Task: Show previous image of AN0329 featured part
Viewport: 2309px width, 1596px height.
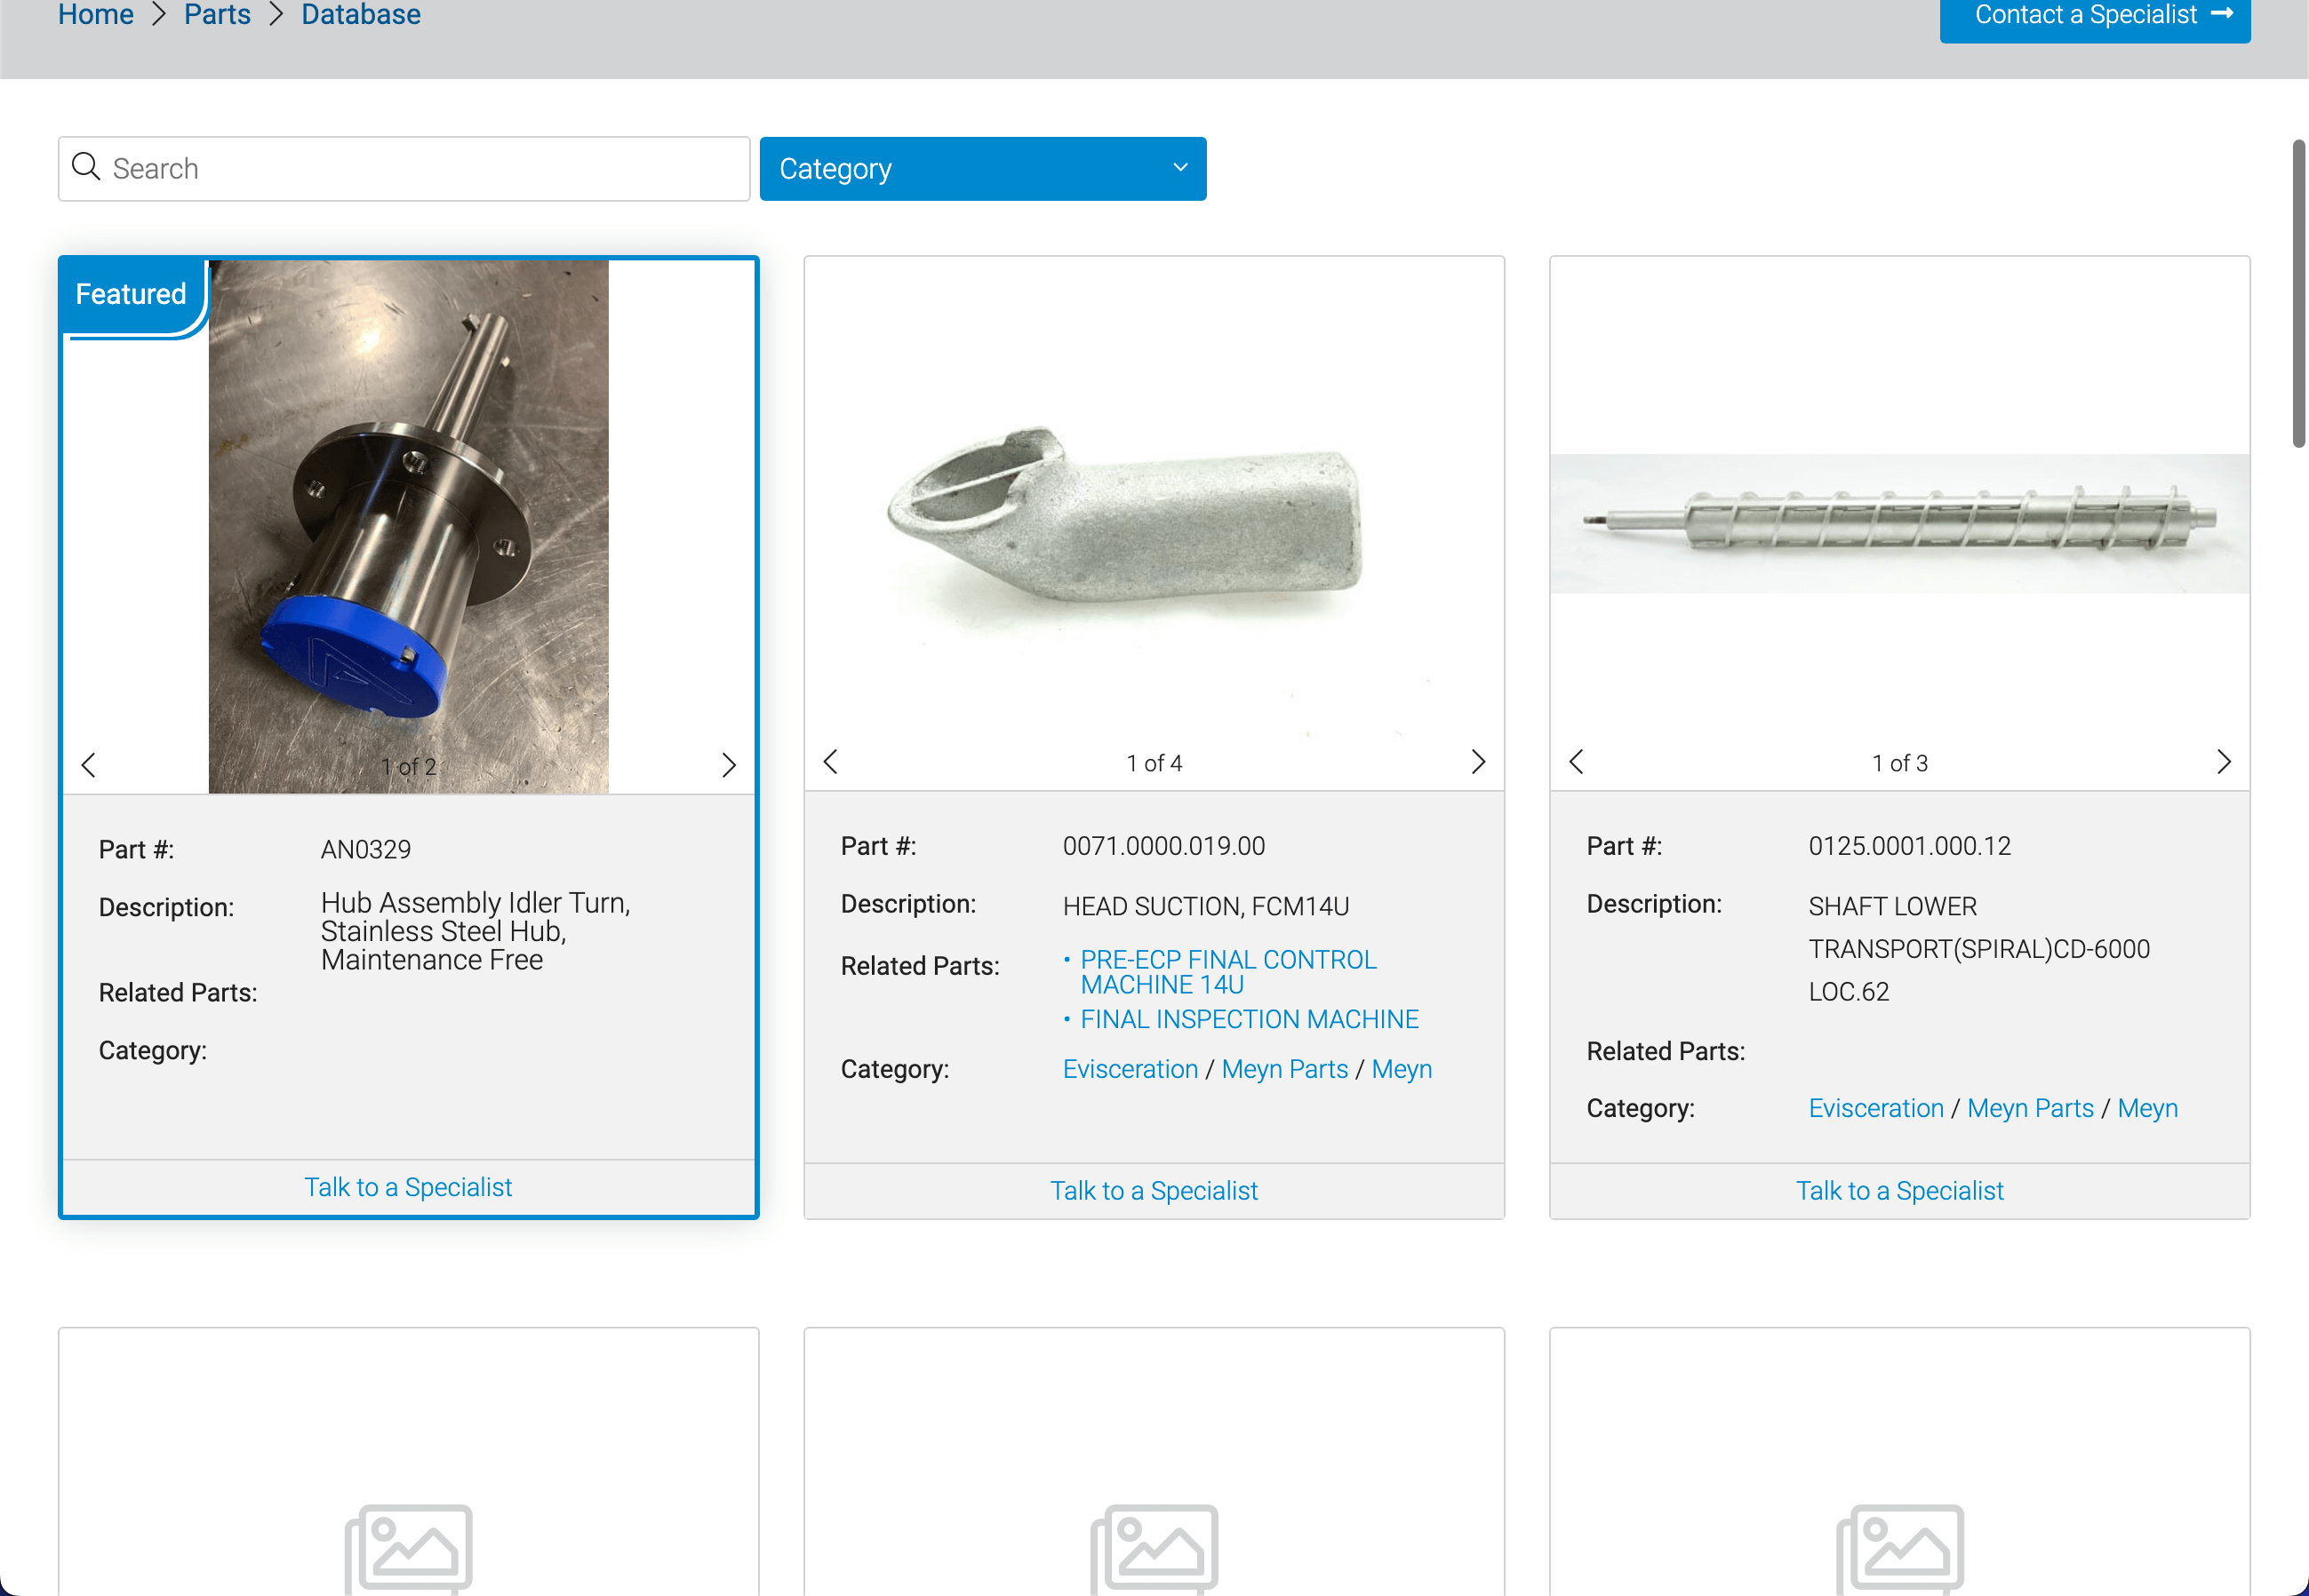Action: pos(88,765)
